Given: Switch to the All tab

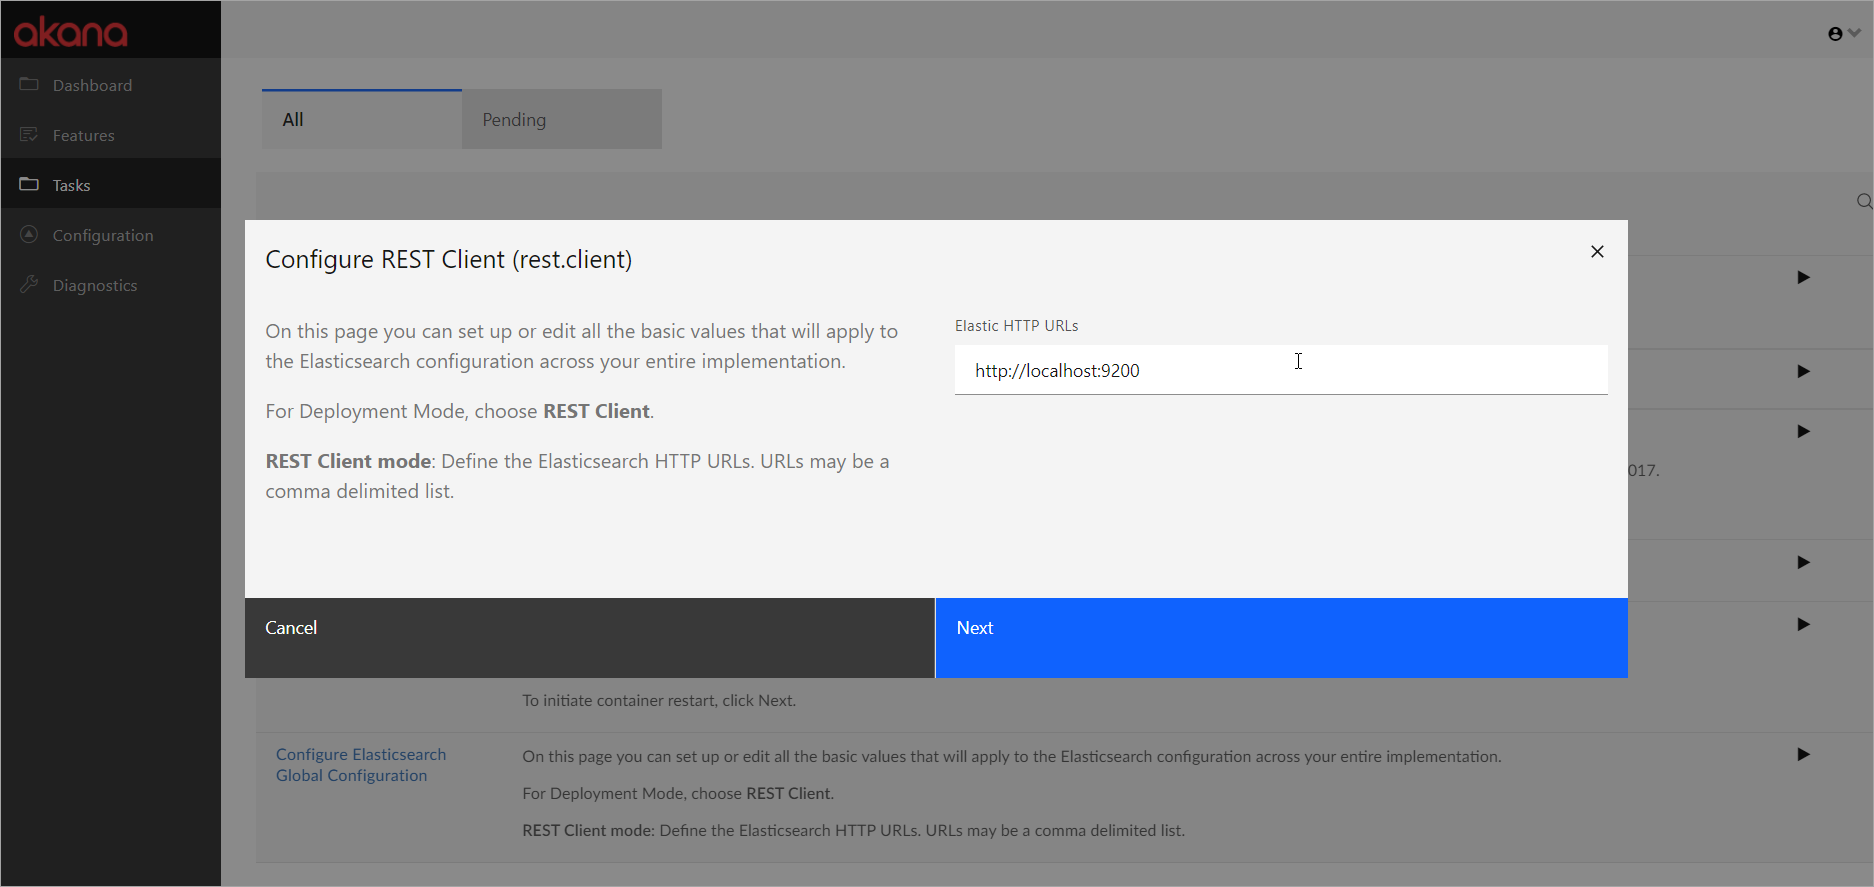Looking at the screenshot, I should pos(362,119).
